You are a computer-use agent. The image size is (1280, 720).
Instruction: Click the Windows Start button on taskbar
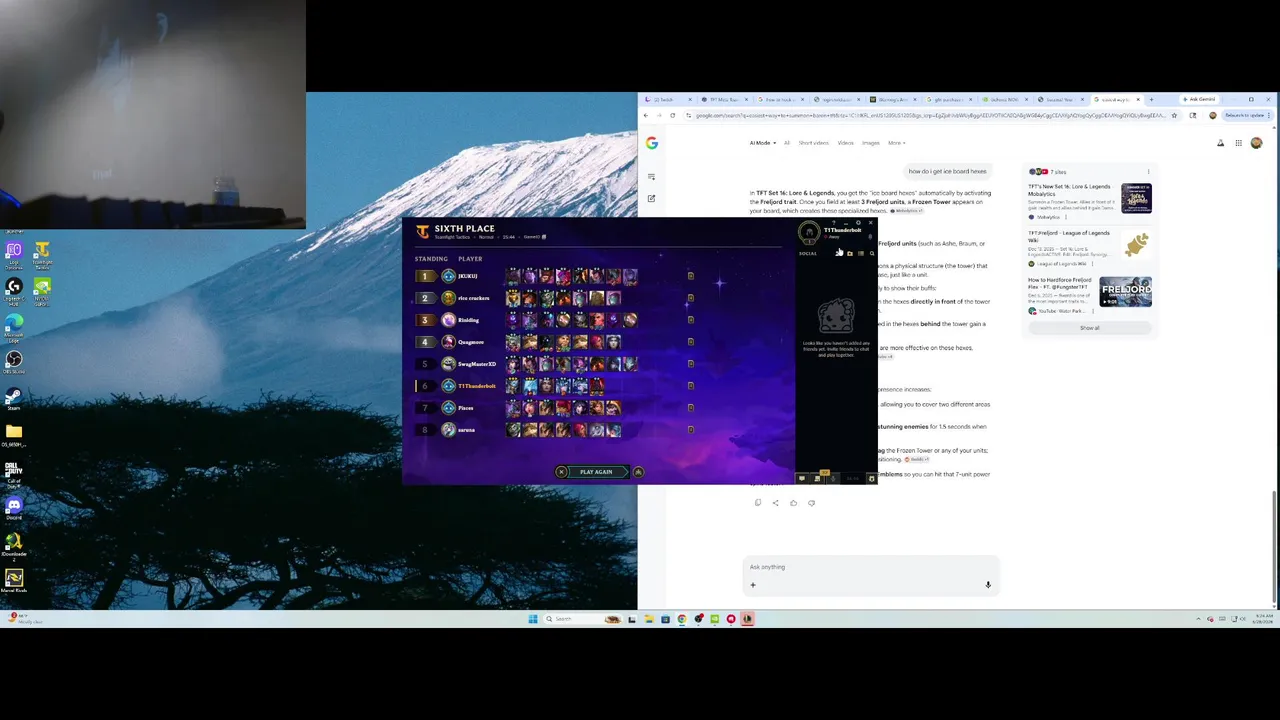[x=533, y=619]
